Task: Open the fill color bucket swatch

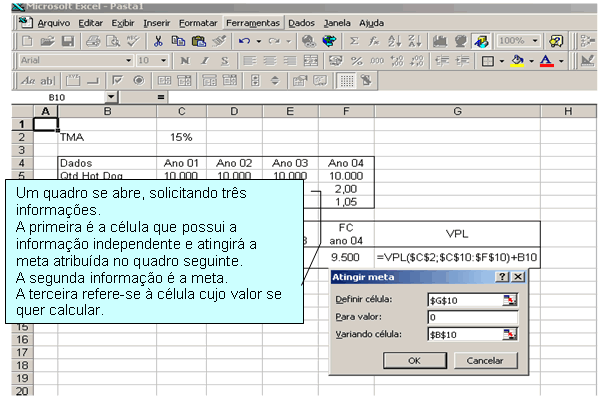Action: (516, 61)
